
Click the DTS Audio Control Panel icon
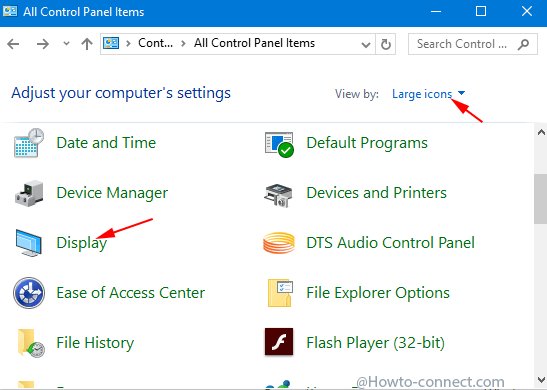point(279,243)
